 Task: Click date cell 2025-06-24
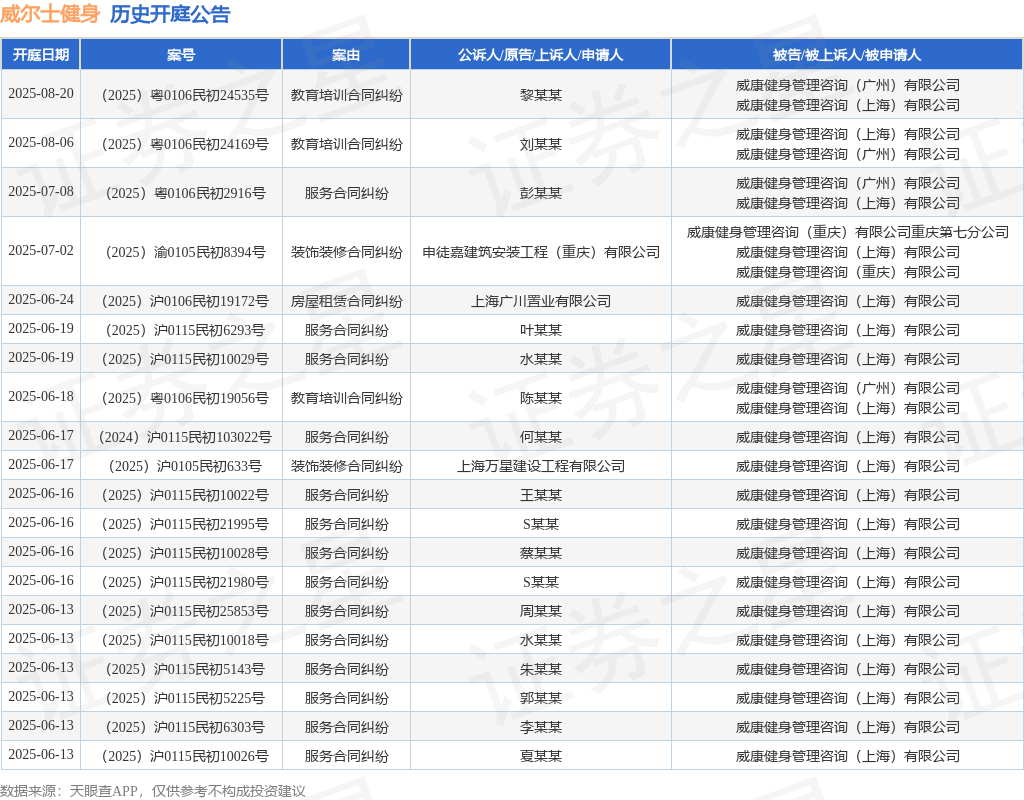click(40, 299)
